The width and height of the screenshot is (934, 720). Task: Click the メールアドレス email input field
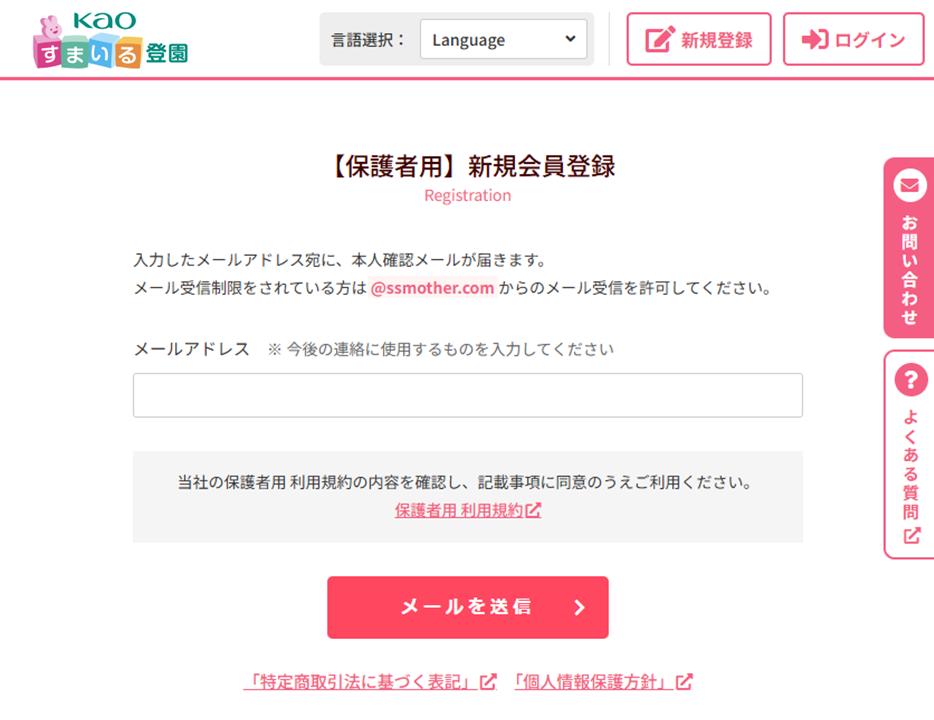467,395
